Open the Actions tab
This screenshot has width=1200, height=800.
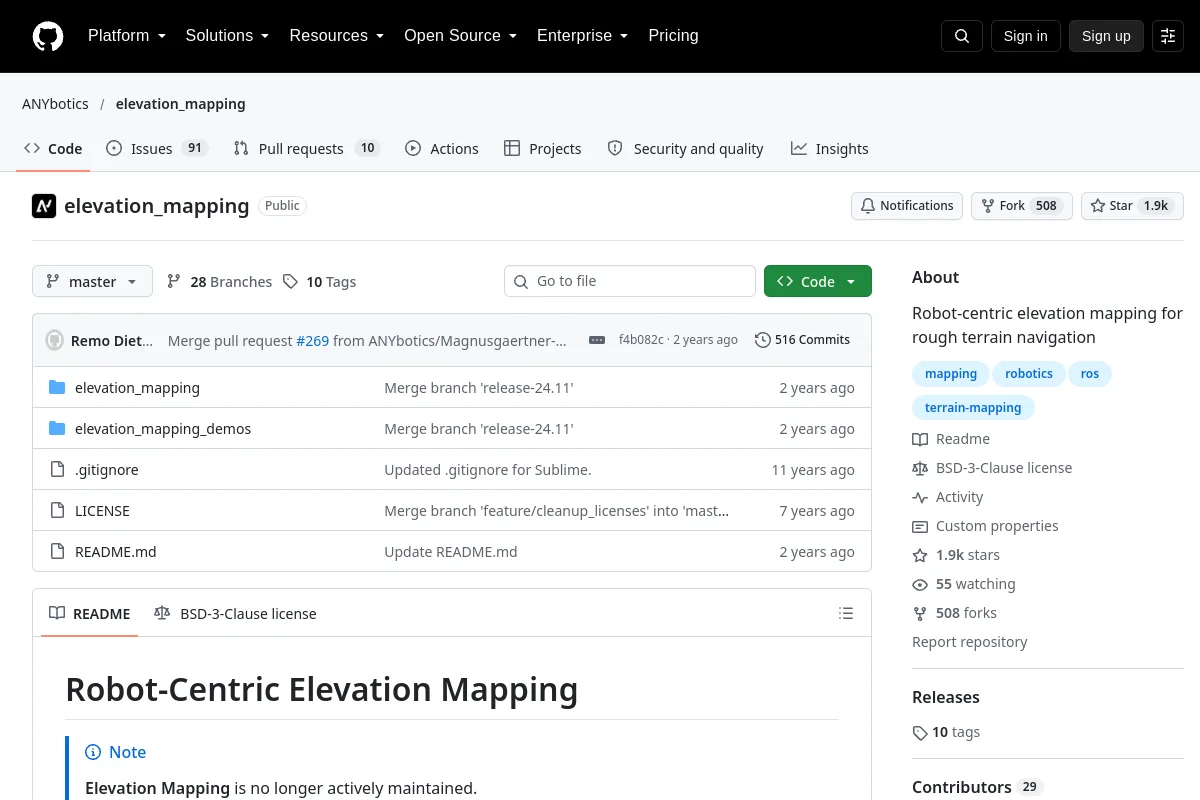pos(442,148)
